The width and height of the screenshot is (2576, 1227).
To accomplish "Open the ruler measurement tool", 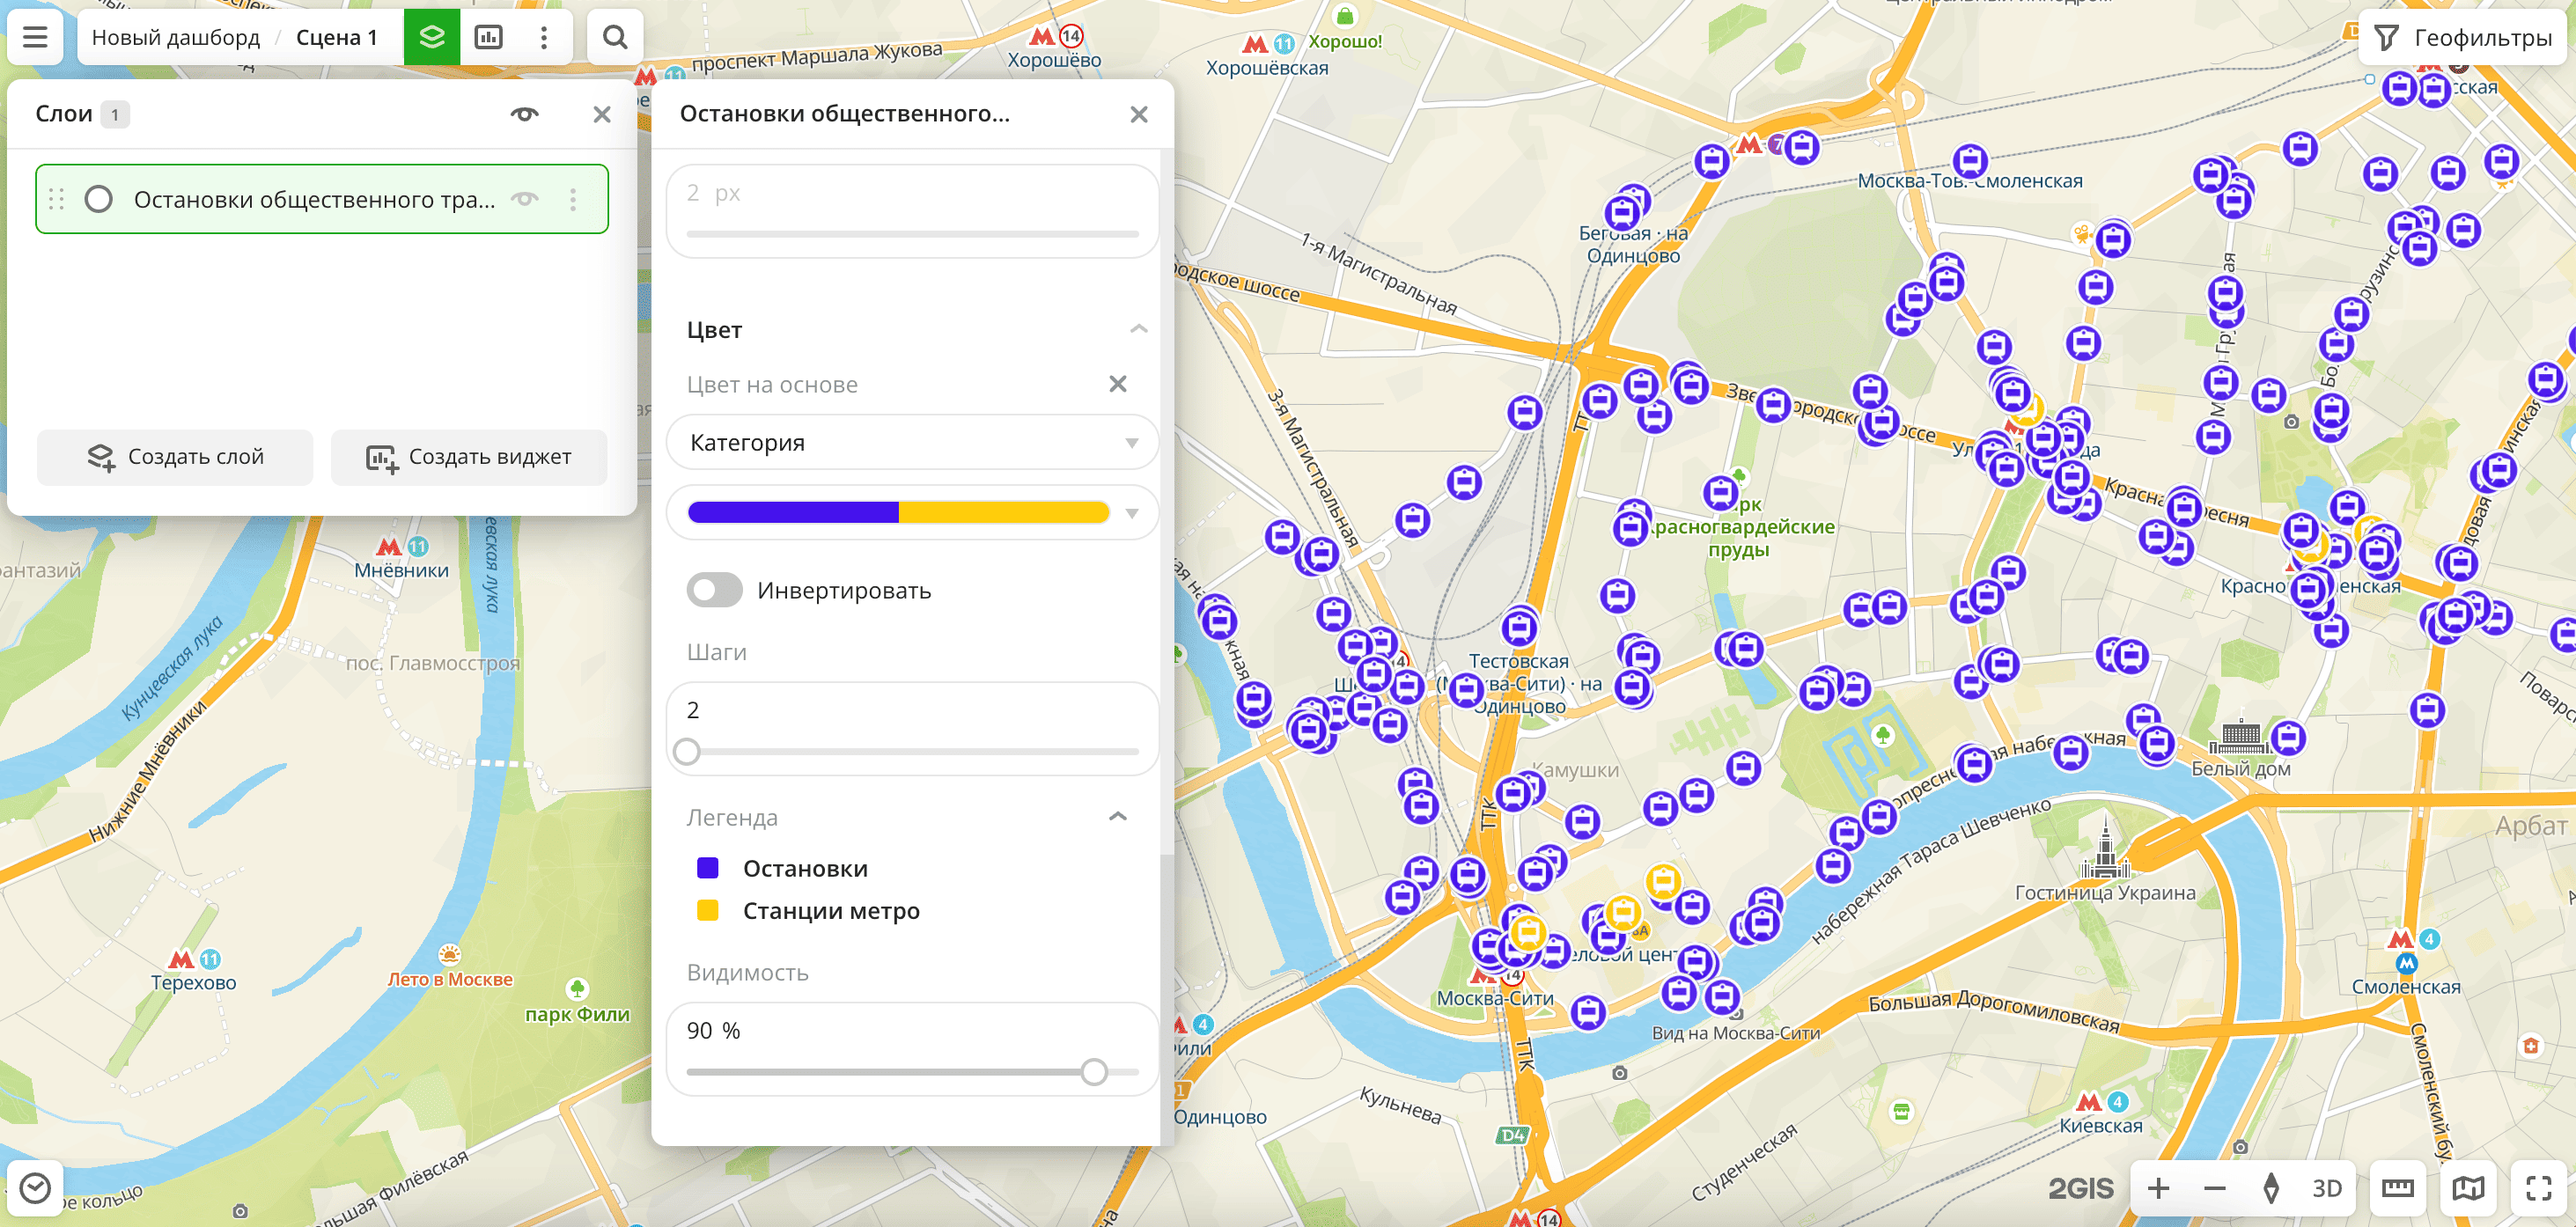I will pyautogui.click(x=2397, y=1187).
